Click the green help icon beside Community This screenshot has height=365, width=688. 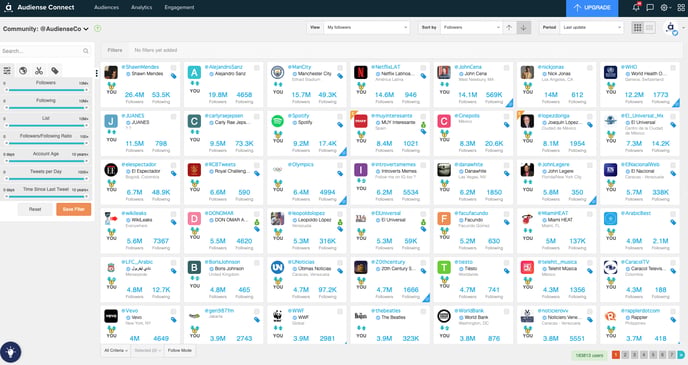coord(98,29)
